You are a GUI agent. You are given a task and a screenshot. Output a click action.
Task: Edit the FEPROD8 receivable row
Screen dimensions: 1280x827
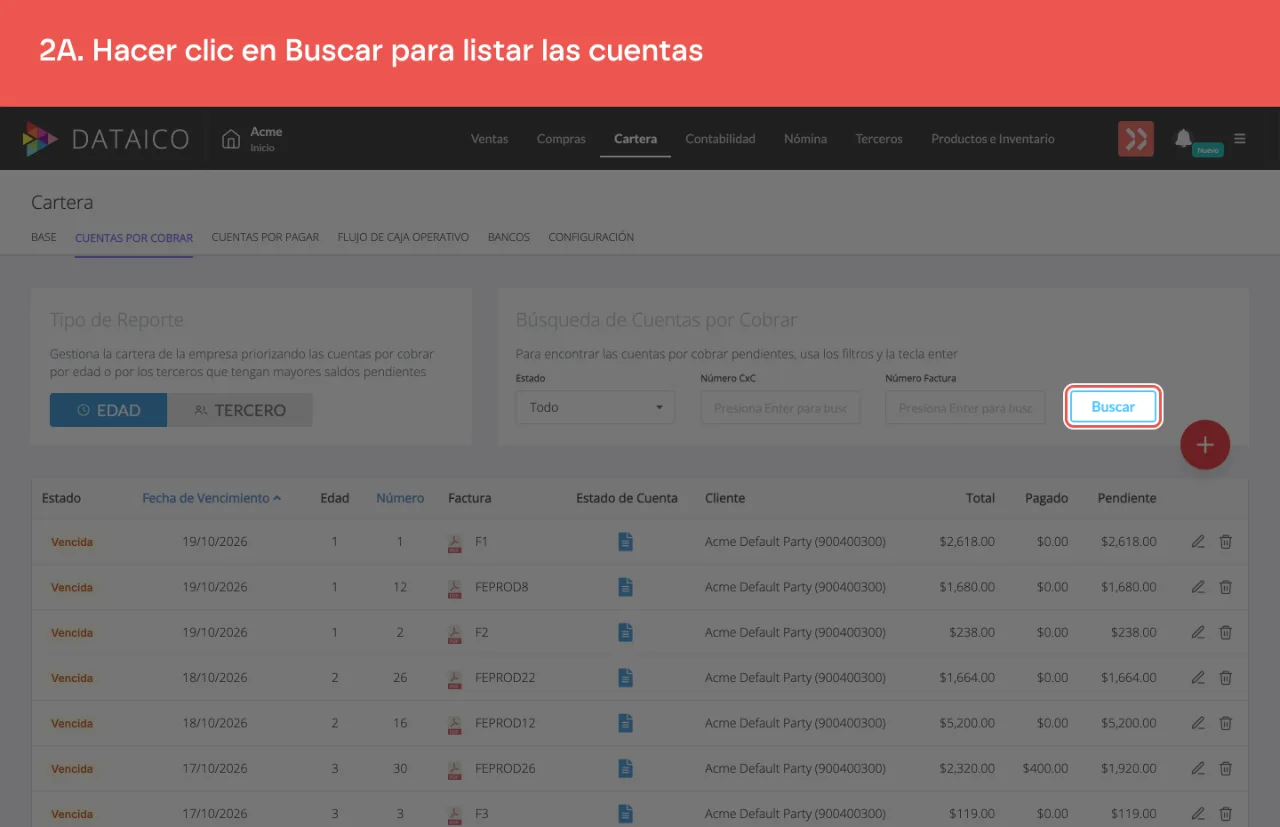coord(1198,587)
